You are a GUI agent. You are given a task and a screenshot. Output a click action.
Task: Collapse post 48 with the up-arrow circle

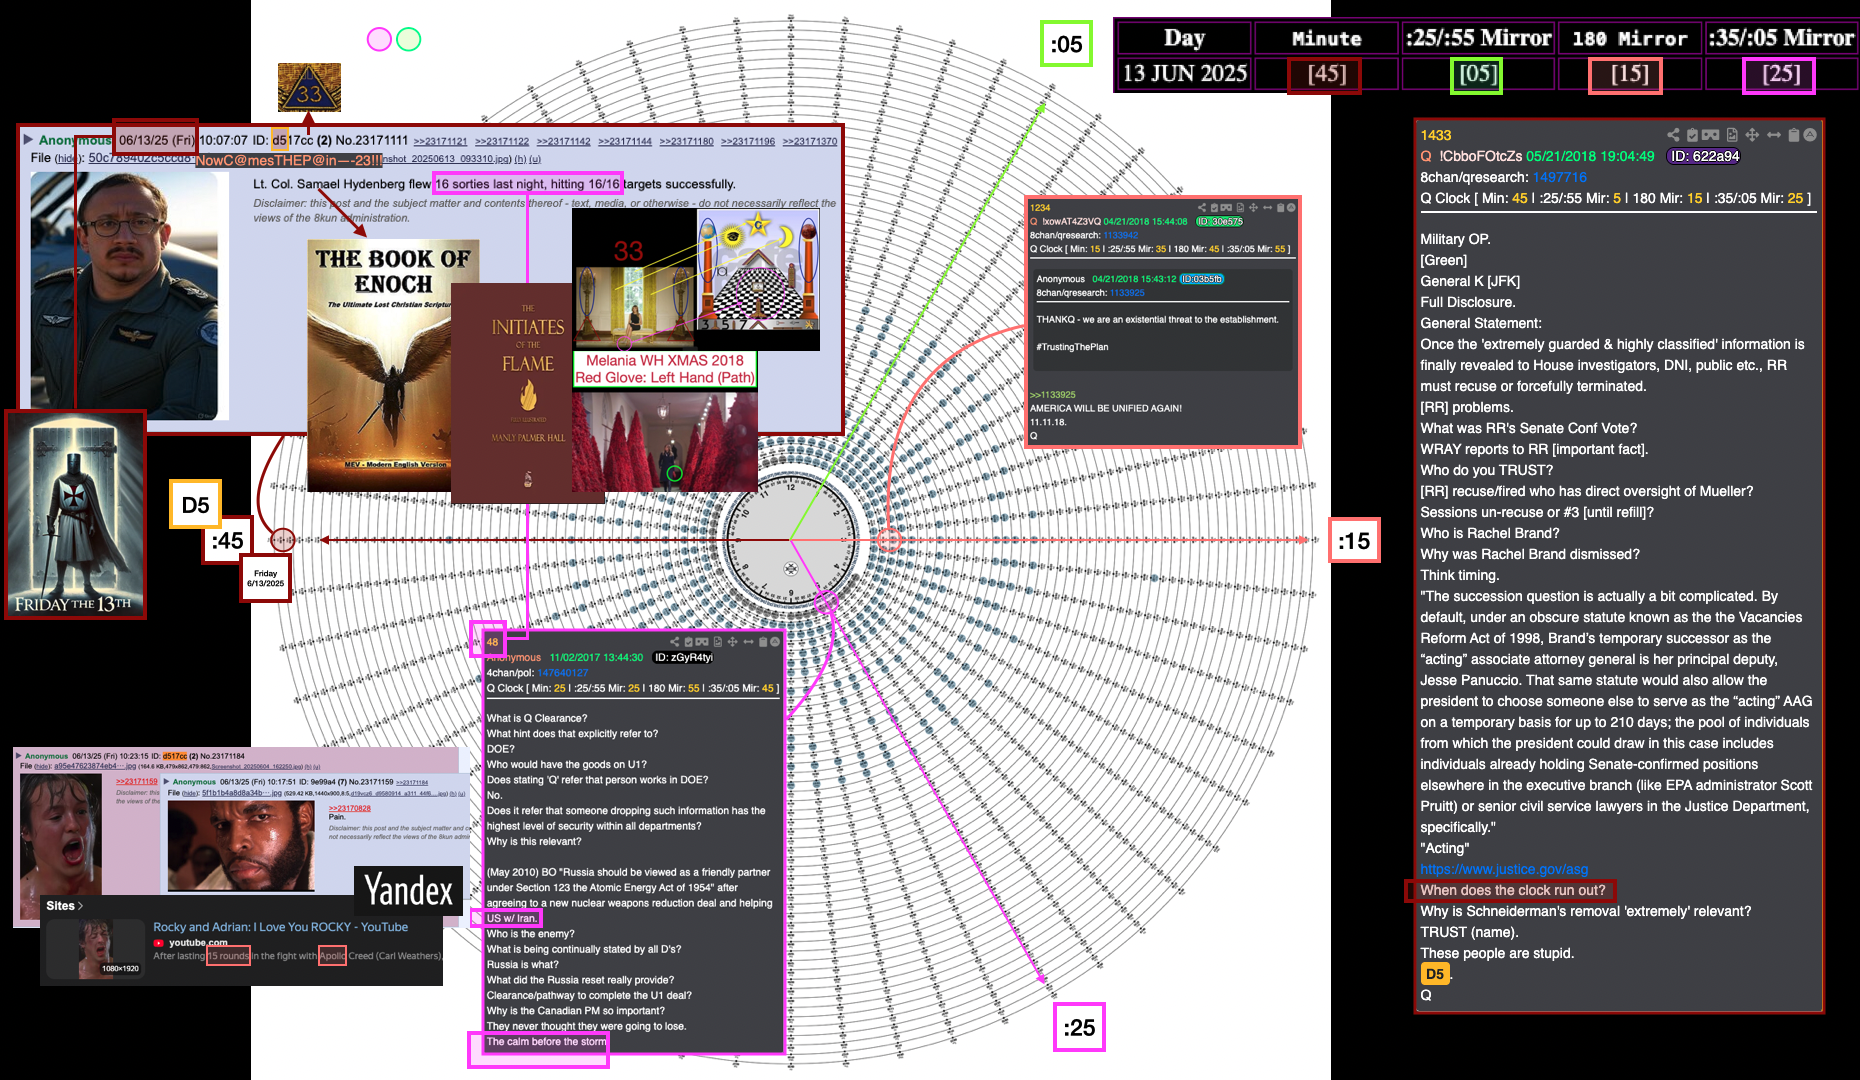(x=775, y=642)
